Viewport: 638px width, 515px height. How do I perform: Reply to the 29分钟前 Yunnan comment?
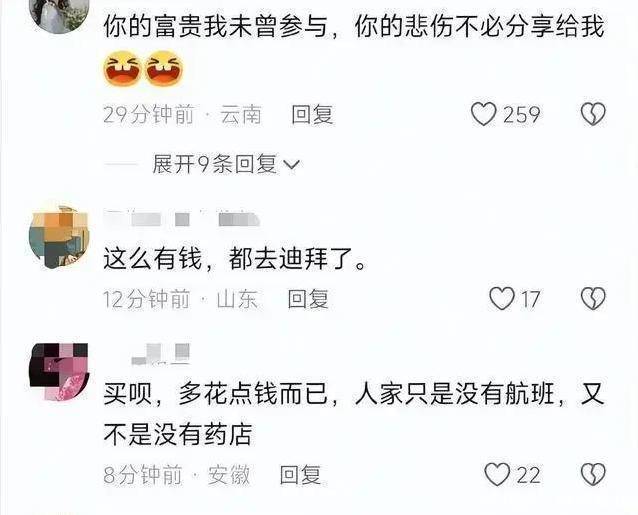[312, 114]
